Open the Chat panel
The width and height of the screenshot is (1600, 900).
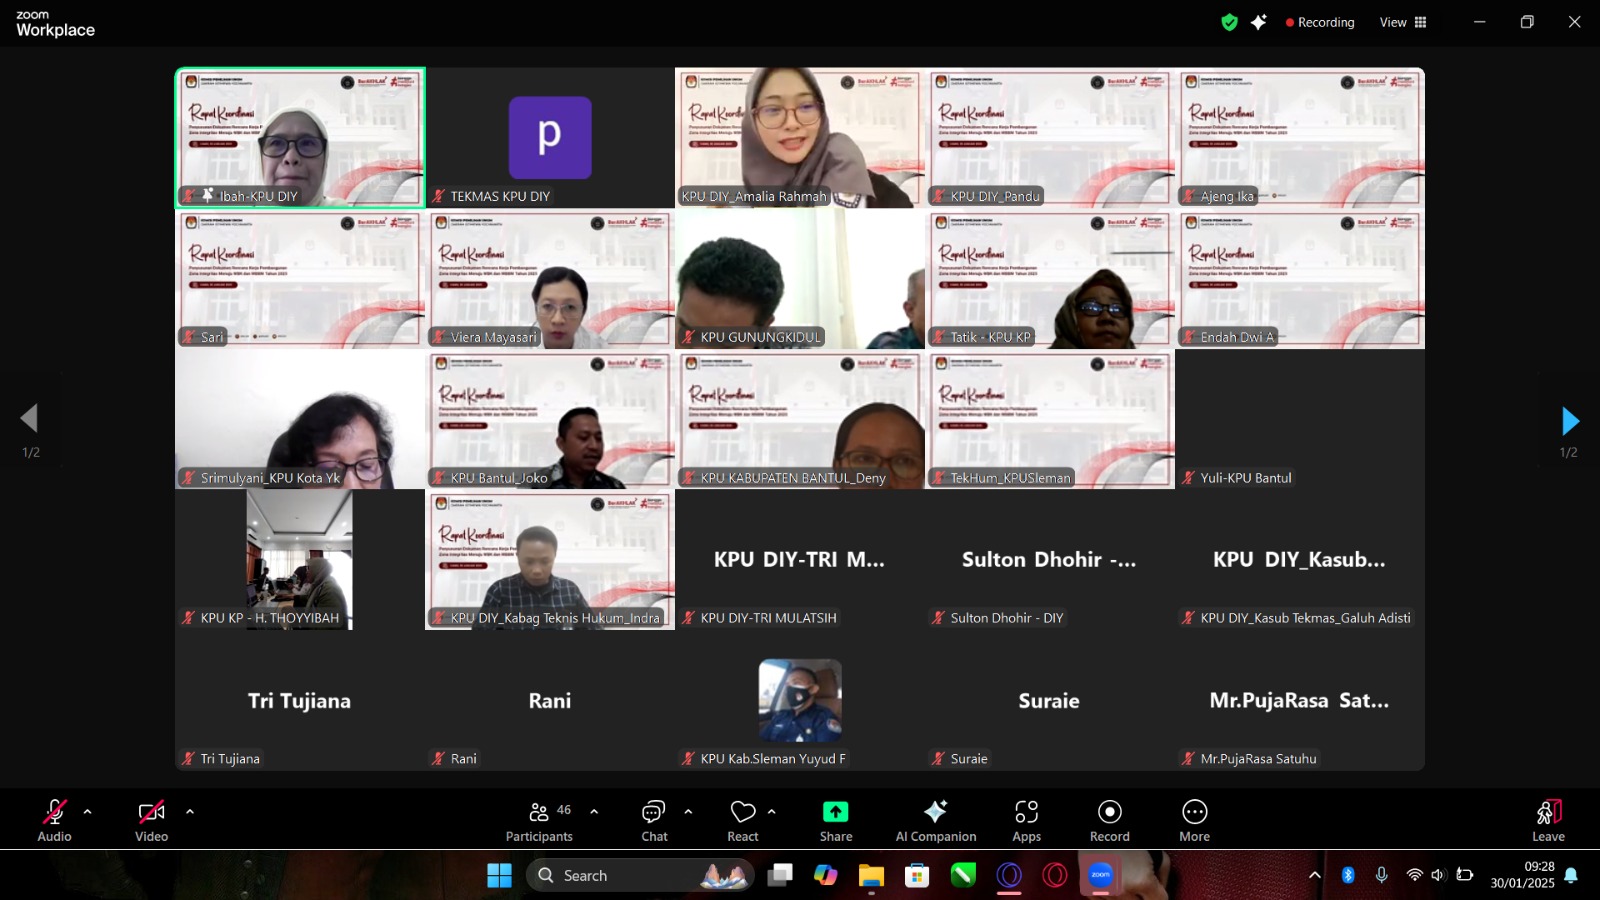[x=654, y=820]
